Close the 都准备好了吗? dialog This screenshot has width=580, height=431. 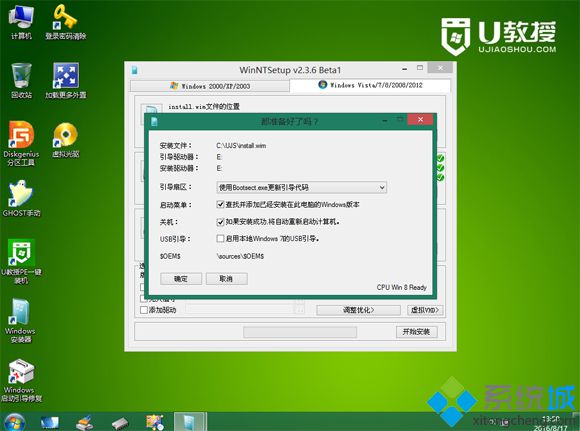click(x=420, y=119)
